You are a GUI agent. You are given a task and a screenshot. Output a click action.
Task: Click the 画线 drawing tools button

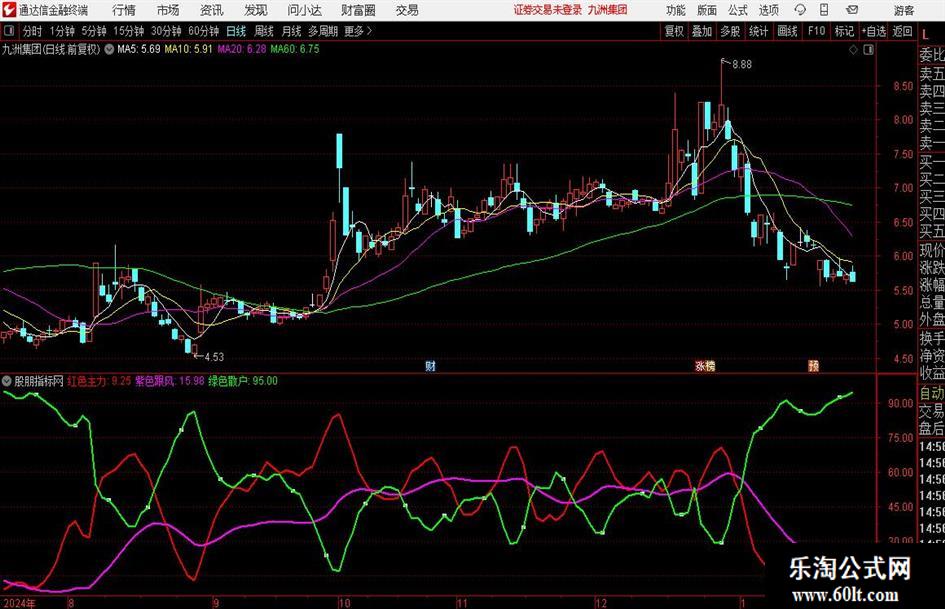(x=787, y=31)
